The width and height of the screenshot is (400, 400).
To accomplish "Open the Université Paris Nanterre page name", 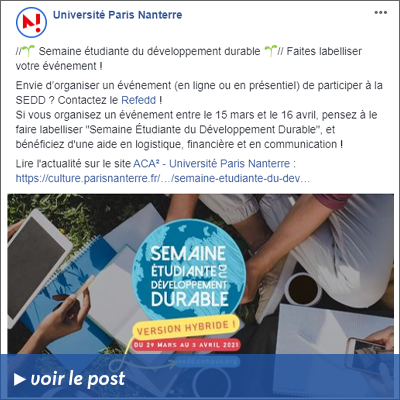I will (x=118, y=15).
